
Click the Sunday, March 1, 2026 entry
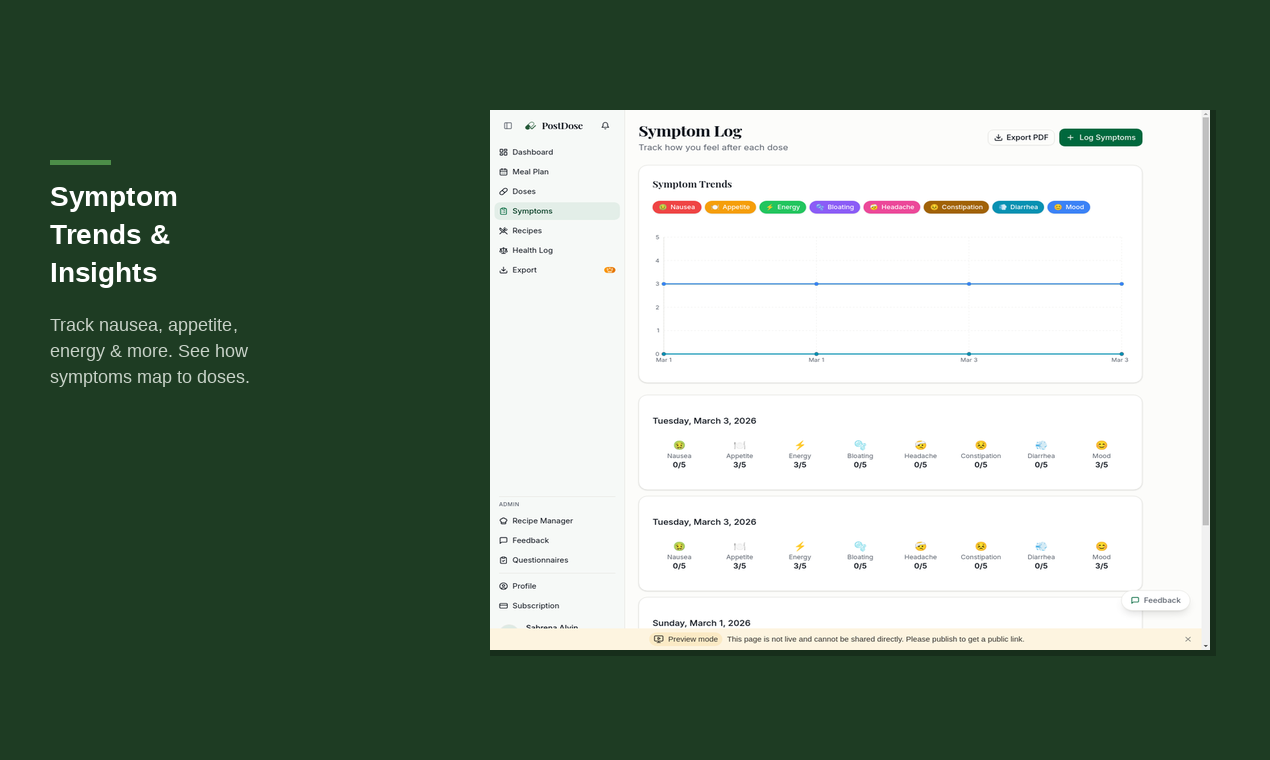(701, 623)
